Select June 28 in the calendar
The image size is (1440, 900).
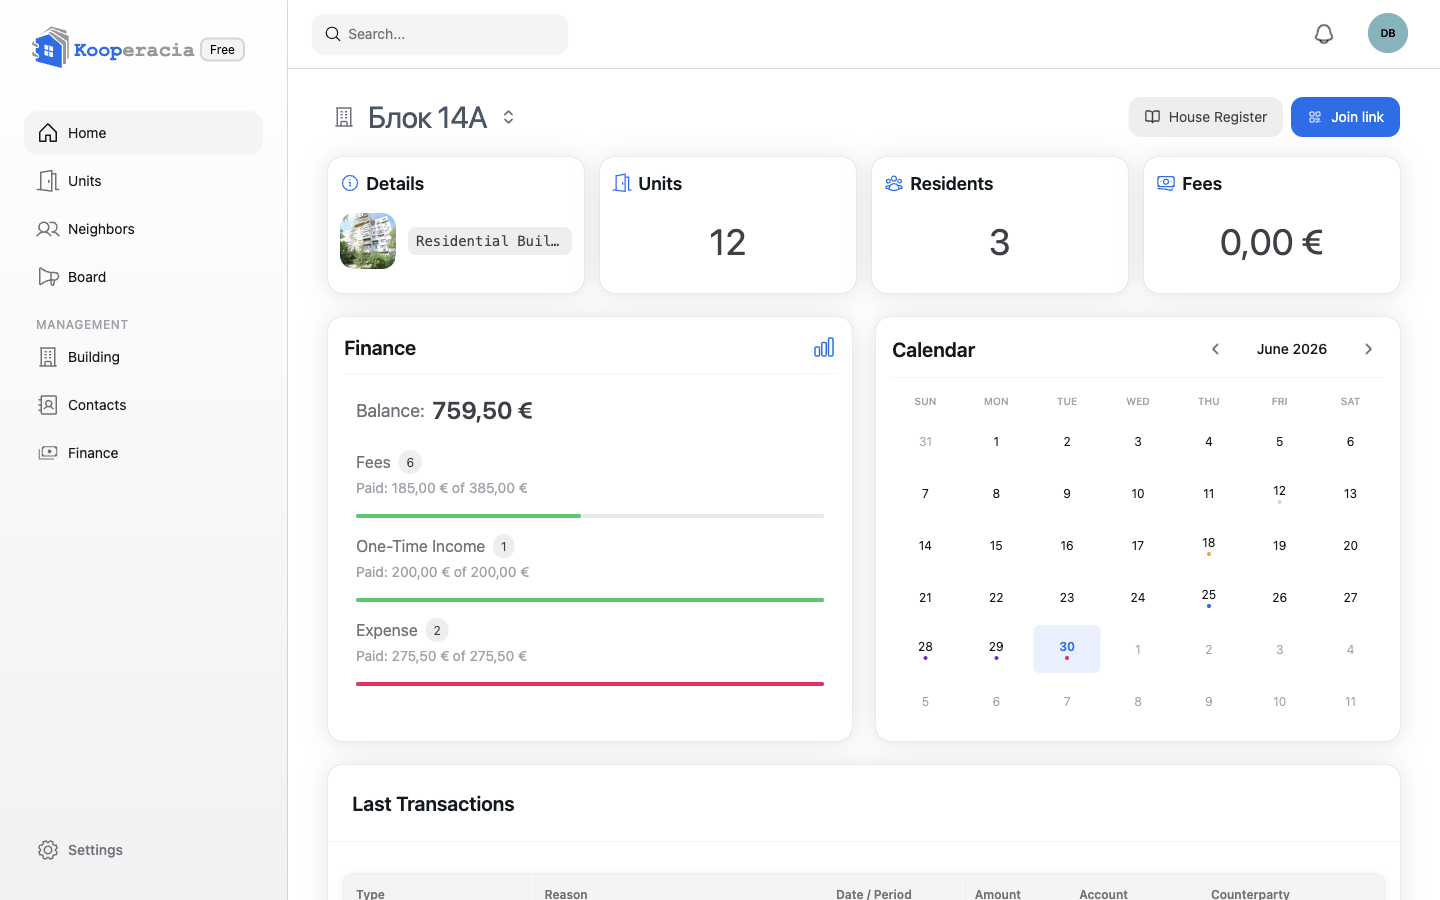tap(925, 649)
